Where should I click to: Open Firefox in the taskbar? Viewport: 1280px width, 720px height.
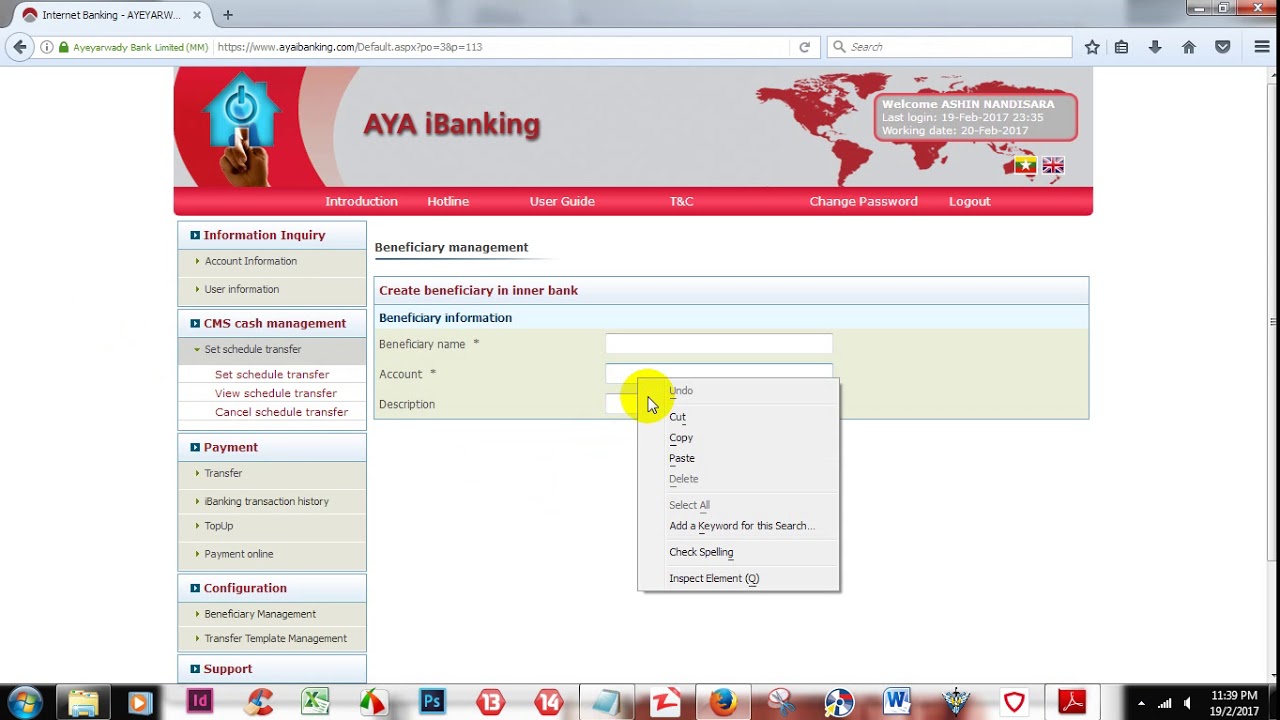[x=723, y=702]
